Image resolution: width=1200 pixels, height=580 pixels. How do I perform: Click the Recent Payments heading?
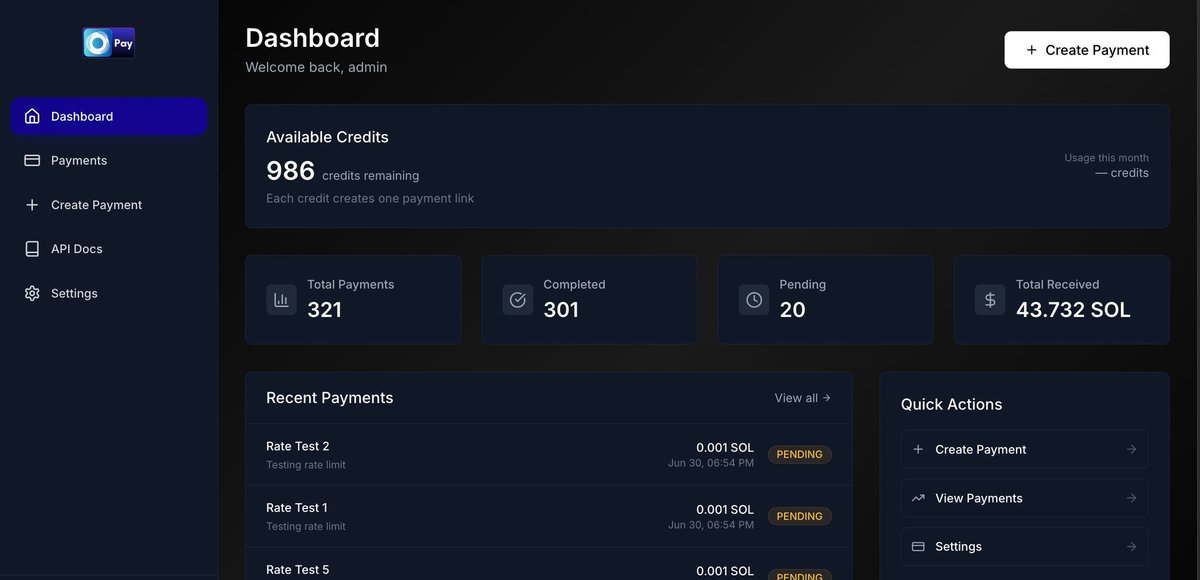coord(330,398)
